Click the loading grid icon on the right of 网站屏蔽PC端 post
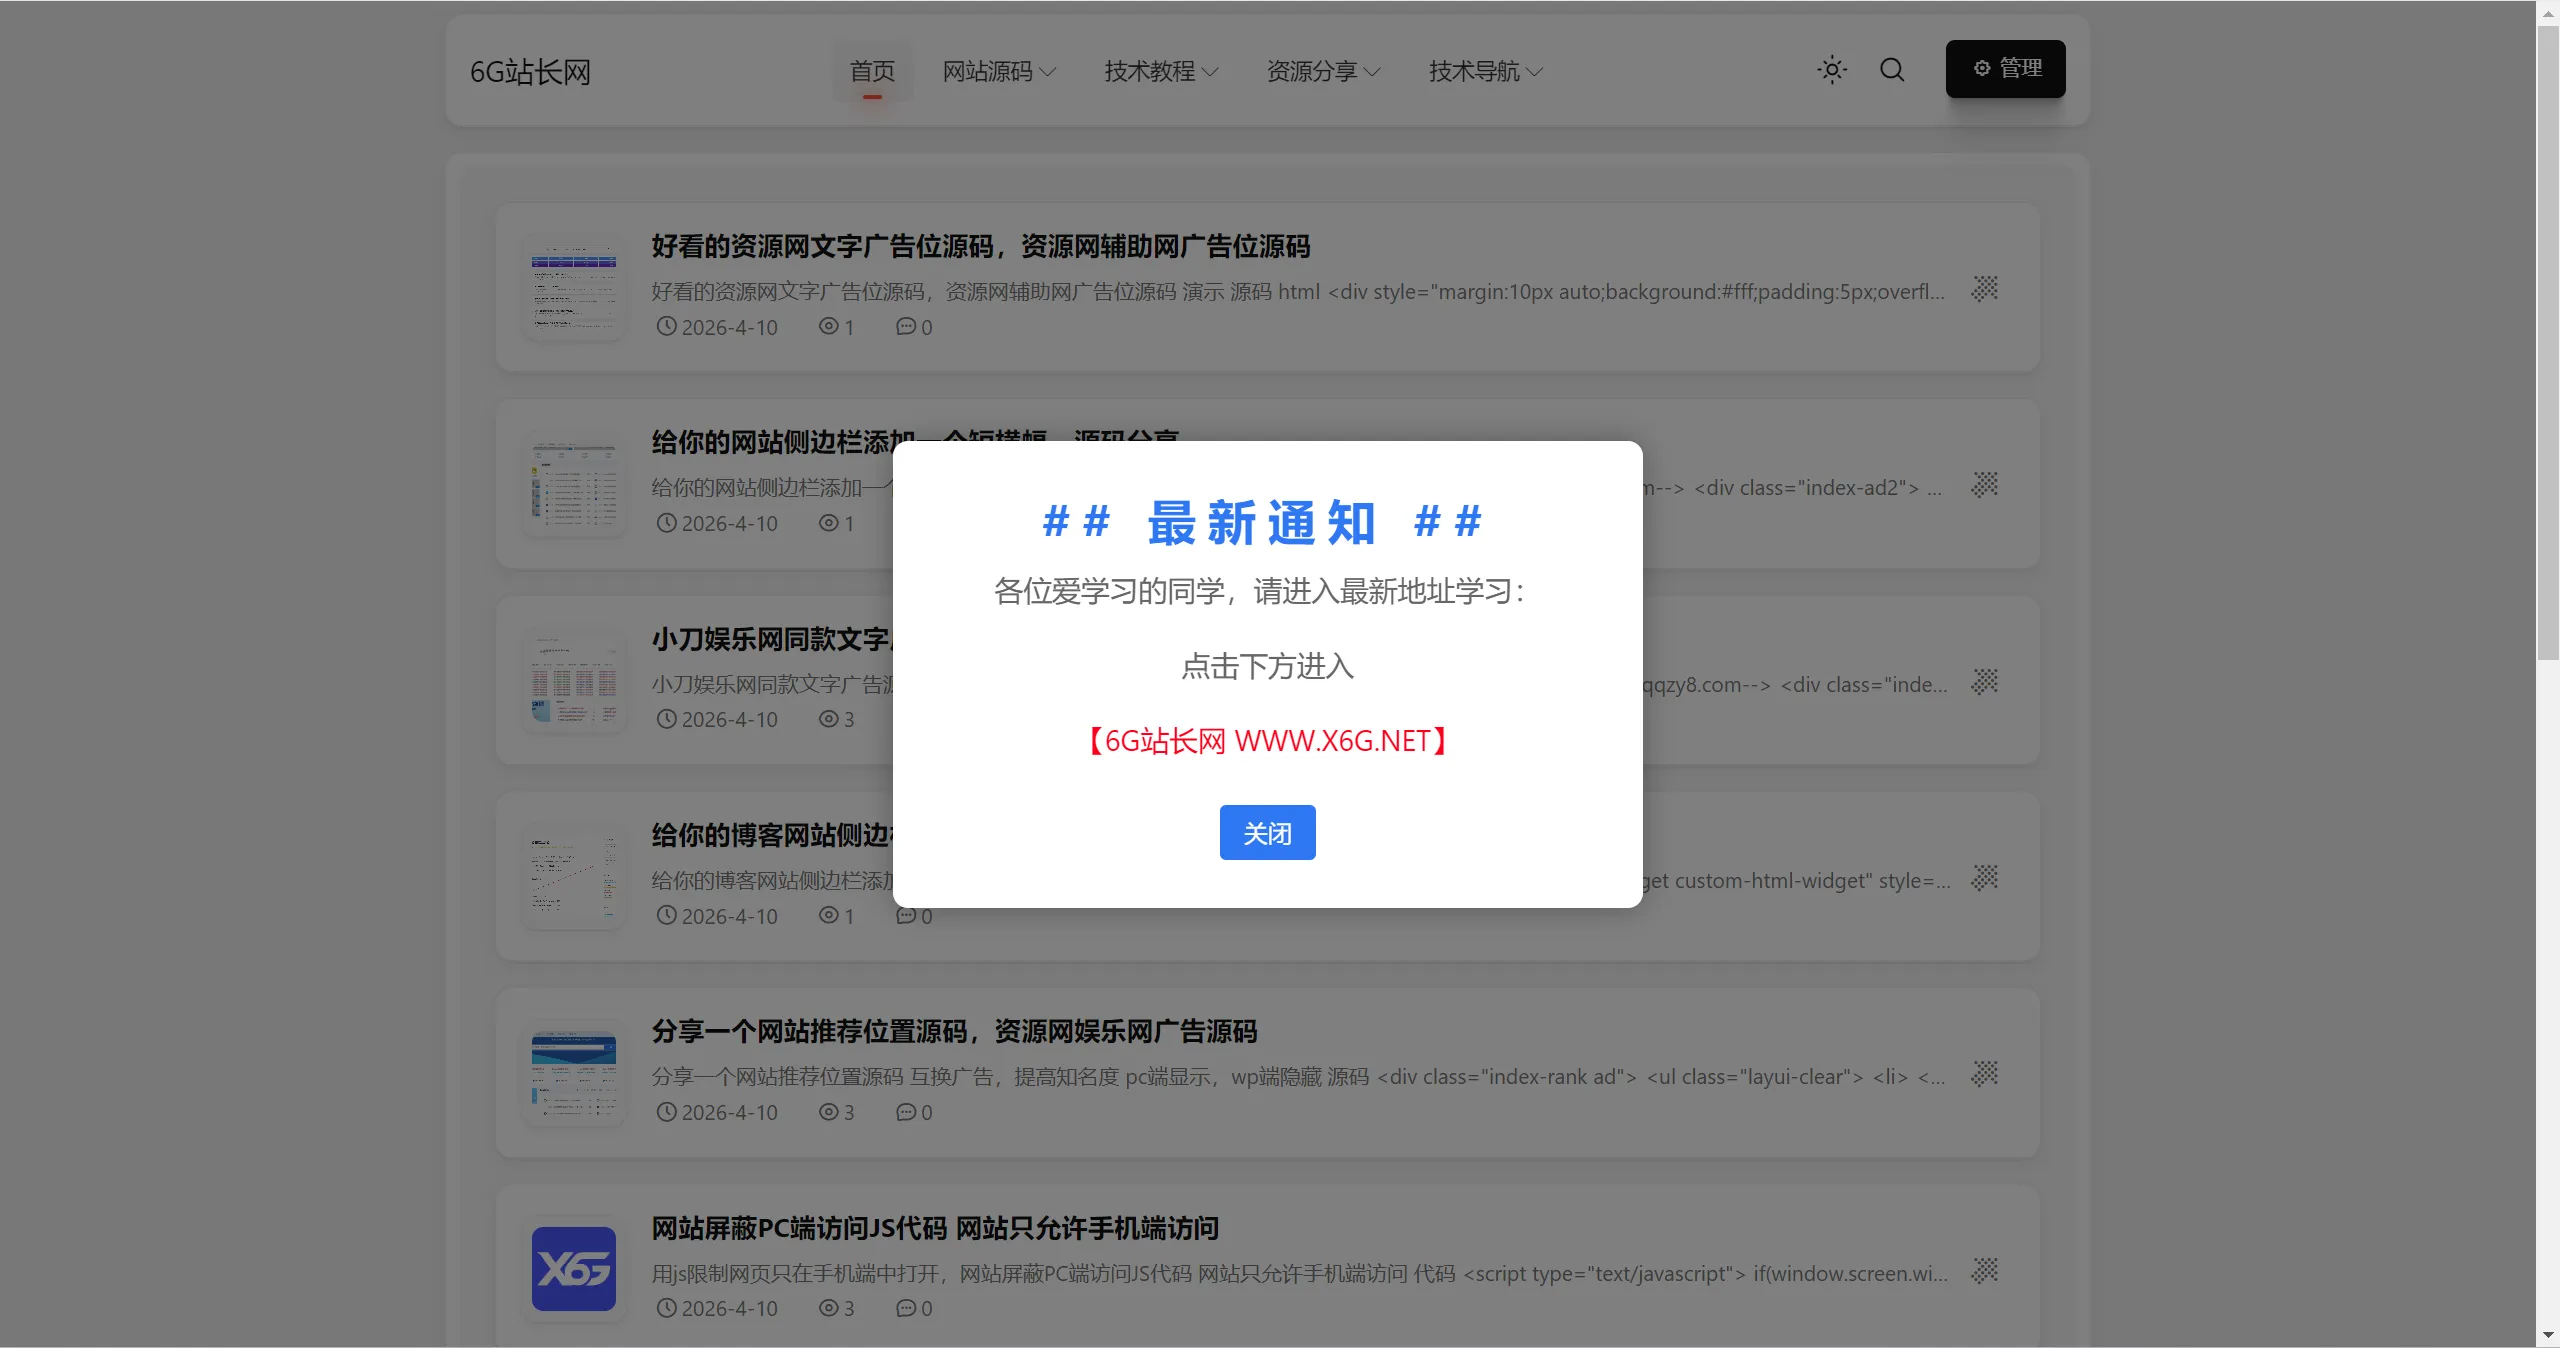The image size is (2561, 1348). [1985, 1273]
